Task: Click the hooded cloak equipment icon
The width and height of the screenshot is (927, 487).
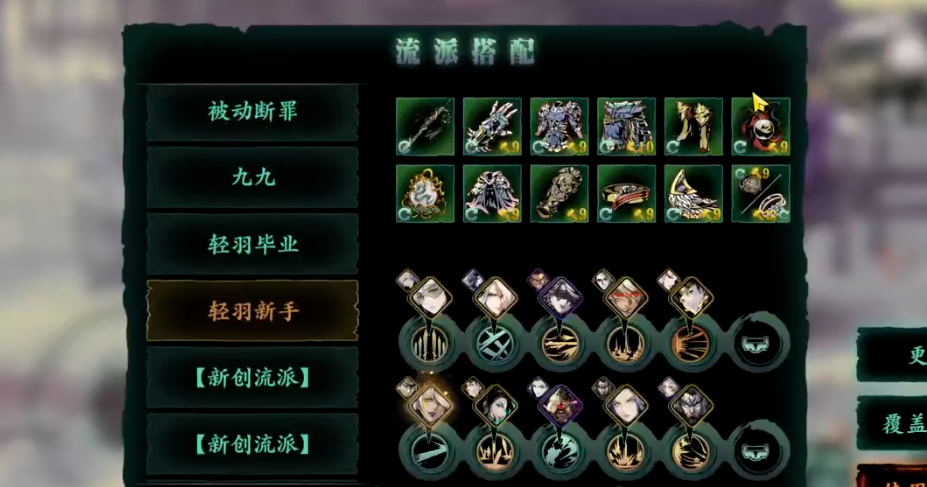Action: point(492,194)
